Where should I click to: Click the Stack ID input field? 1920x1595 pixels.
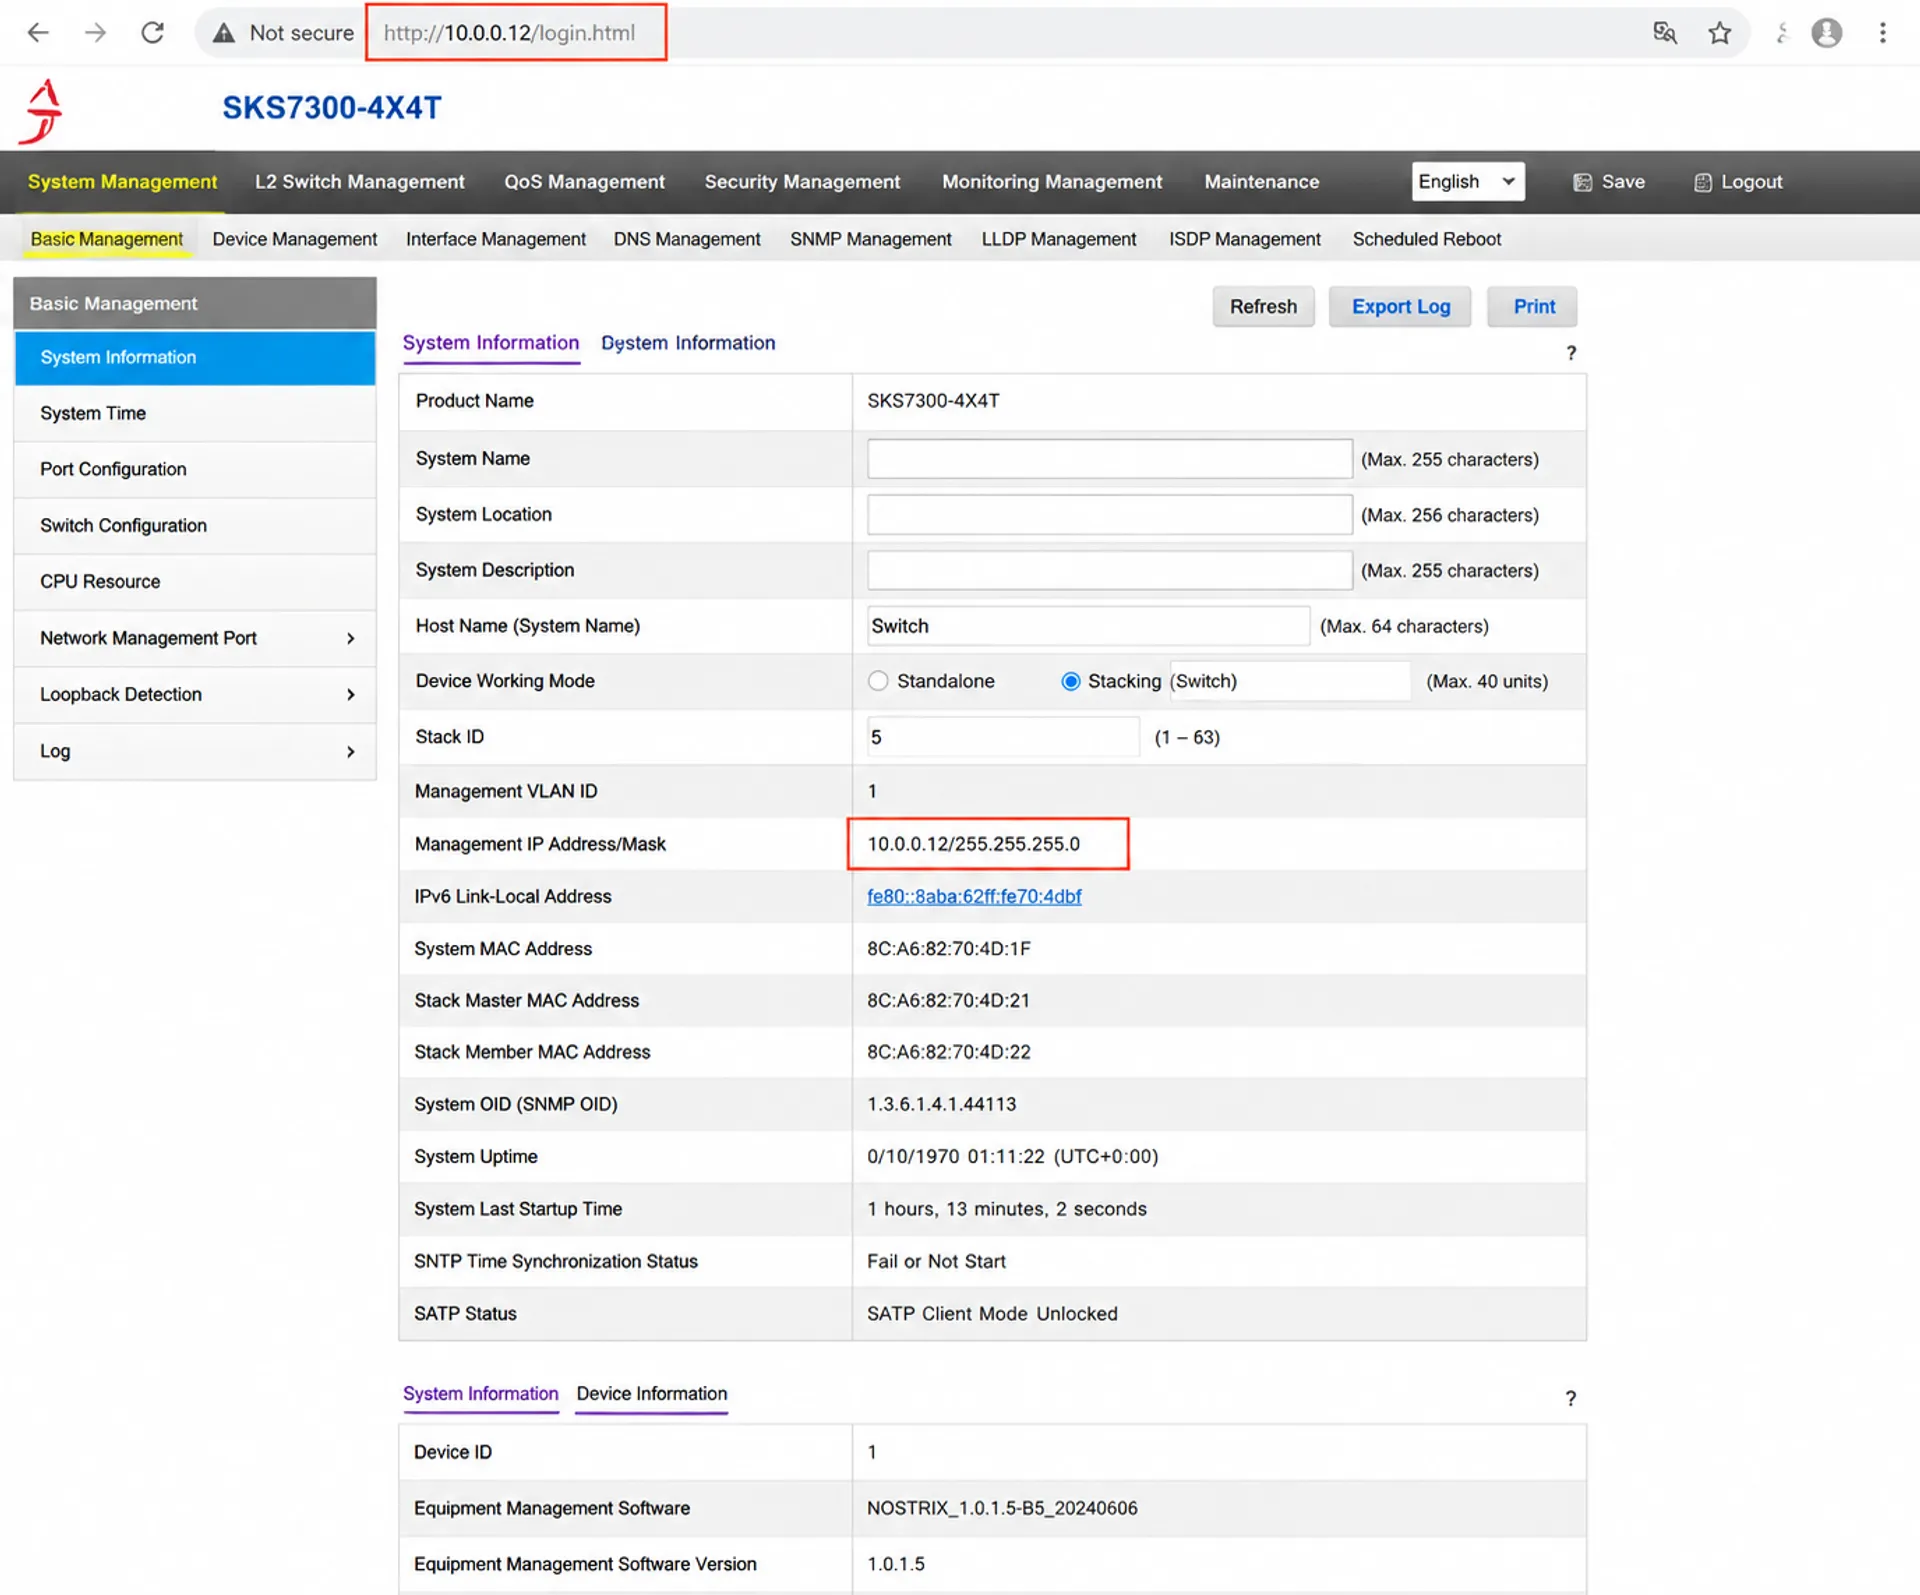[1003, 737]
